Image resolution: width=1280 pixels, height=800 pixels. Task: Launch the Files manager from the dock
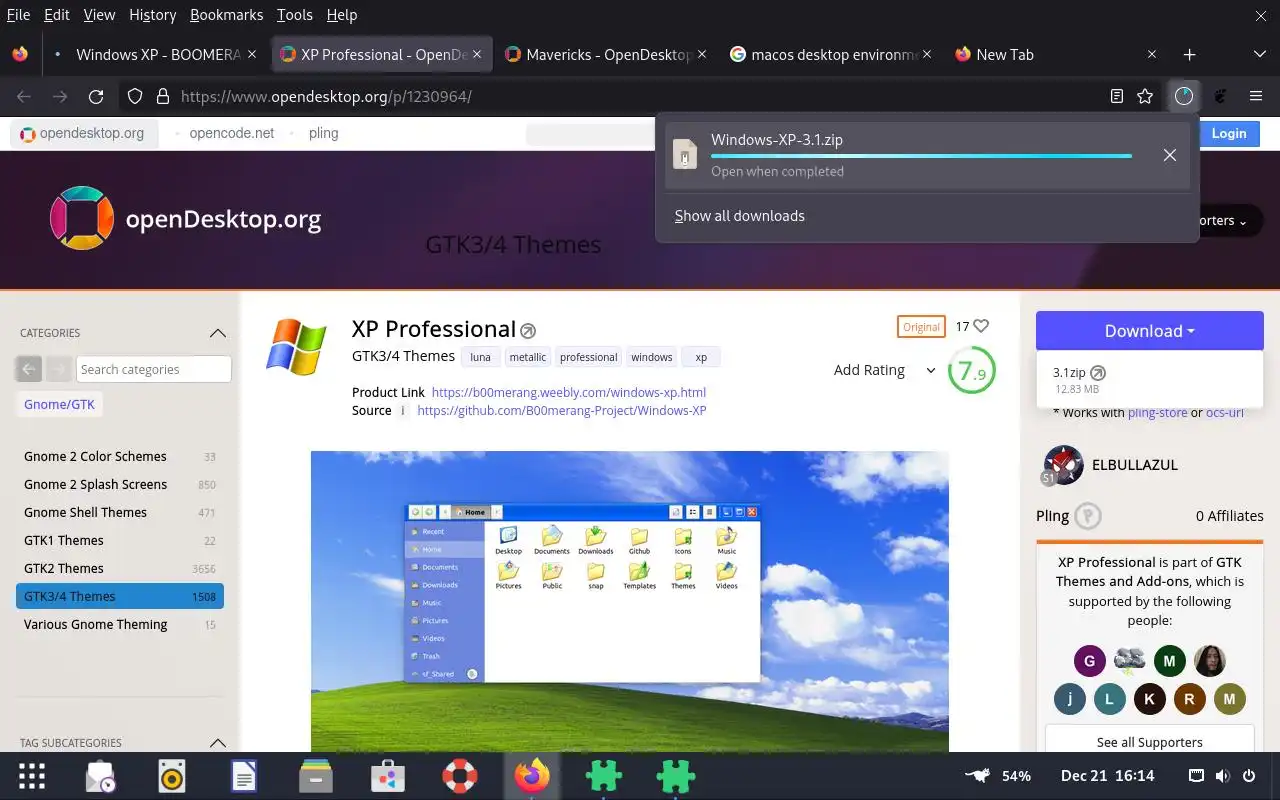pyautogui.click(x=316, y=776)
